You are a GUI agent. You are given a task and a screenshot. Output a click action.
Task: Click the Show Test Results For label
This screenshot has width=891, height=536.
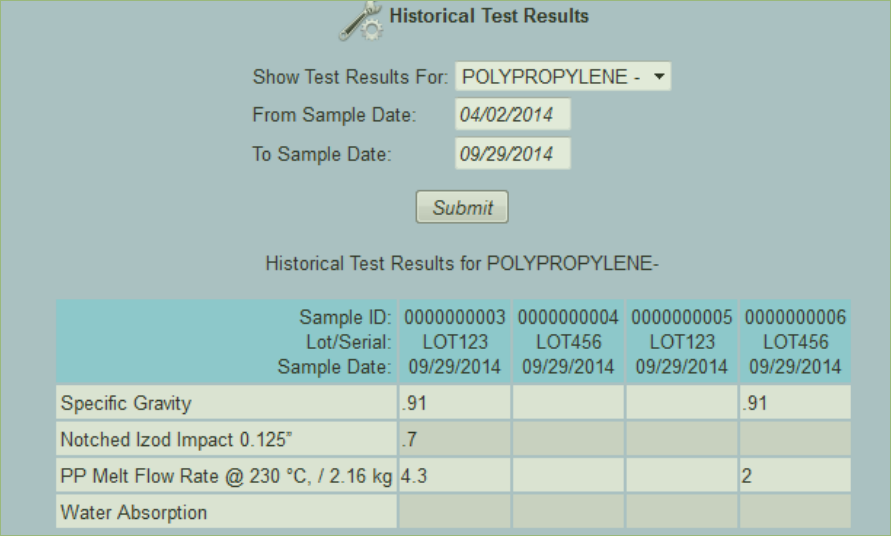click(351, 77)
